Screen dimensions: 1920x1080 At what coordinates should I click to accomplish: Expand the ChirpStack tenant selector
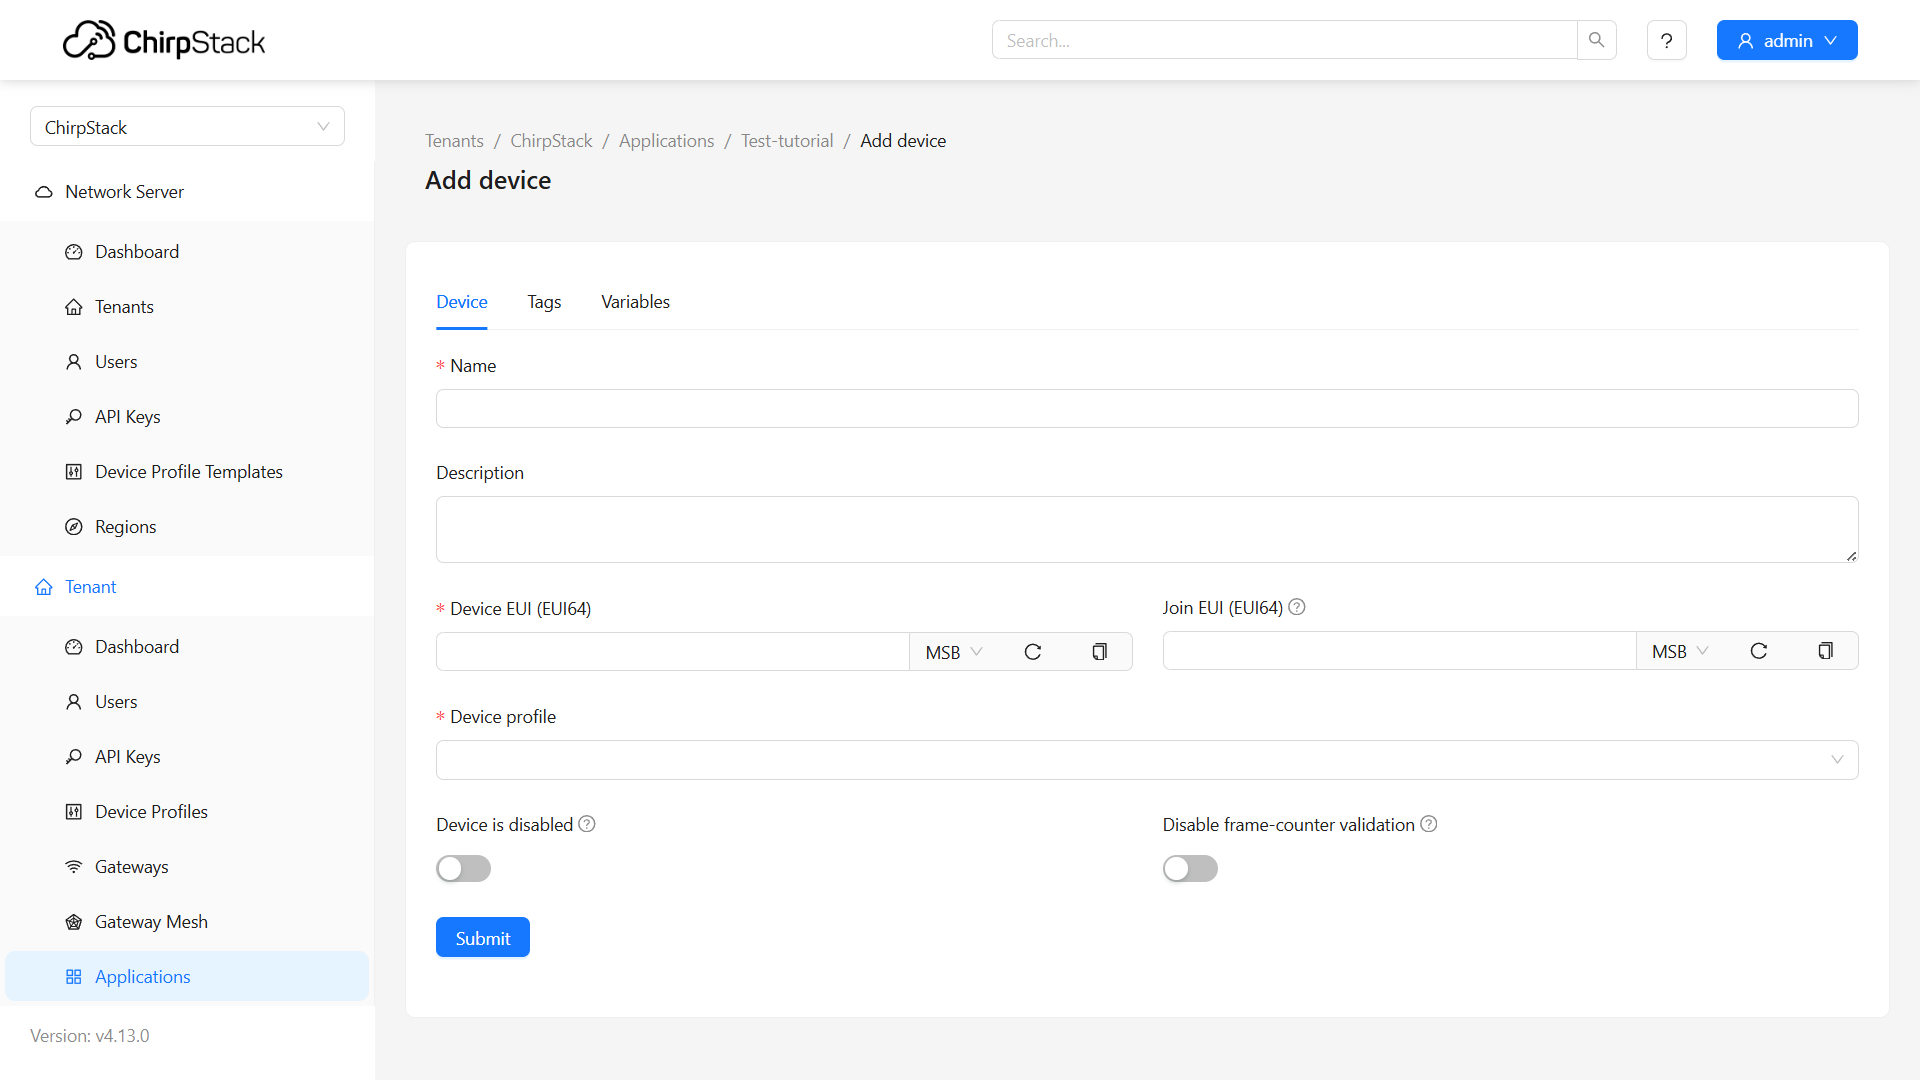pyautogui.click(x=187, y=127)
